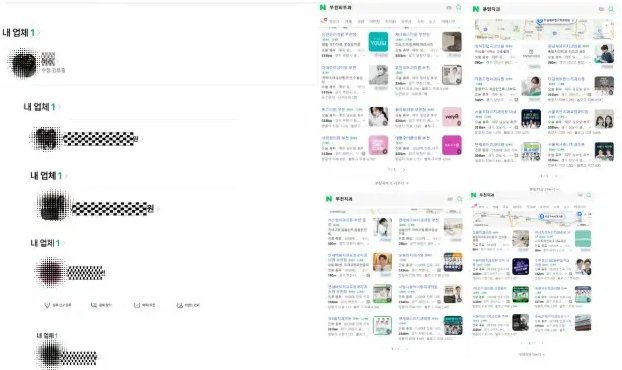Click the green Naver N logo in top-left search panel

pyautogui.click(x=323, y=8)
